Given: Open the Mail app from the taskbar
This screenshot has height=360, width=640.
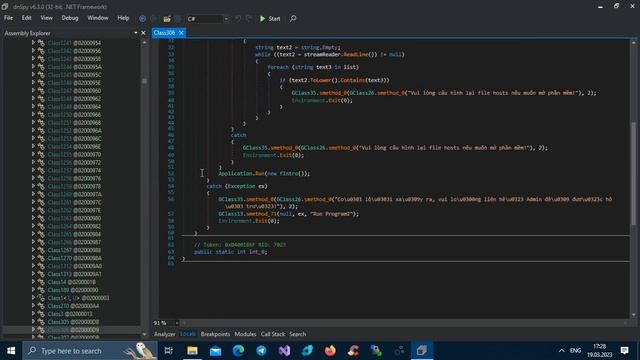Looking at the screenshot, I should (216, 351).
